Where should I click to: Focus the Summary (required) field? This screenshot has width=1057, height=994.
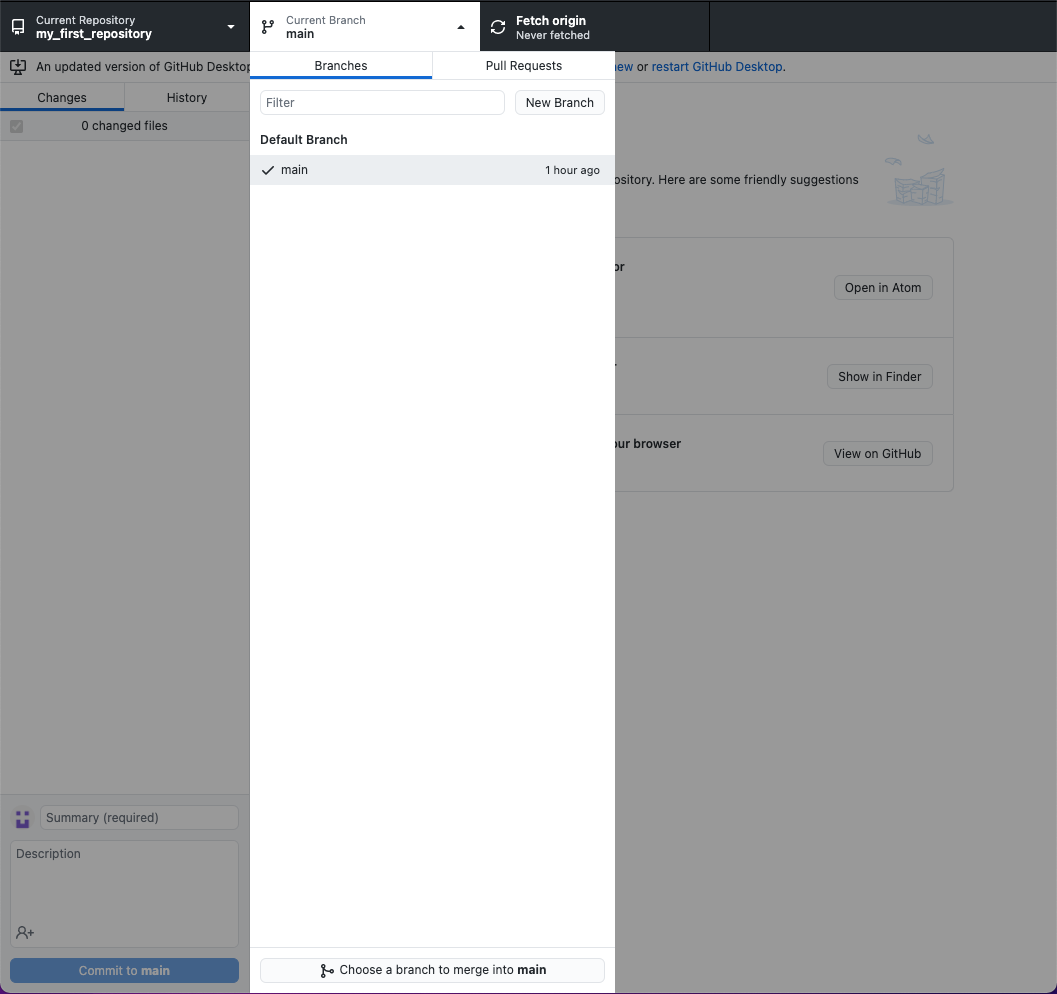(140, 817)
